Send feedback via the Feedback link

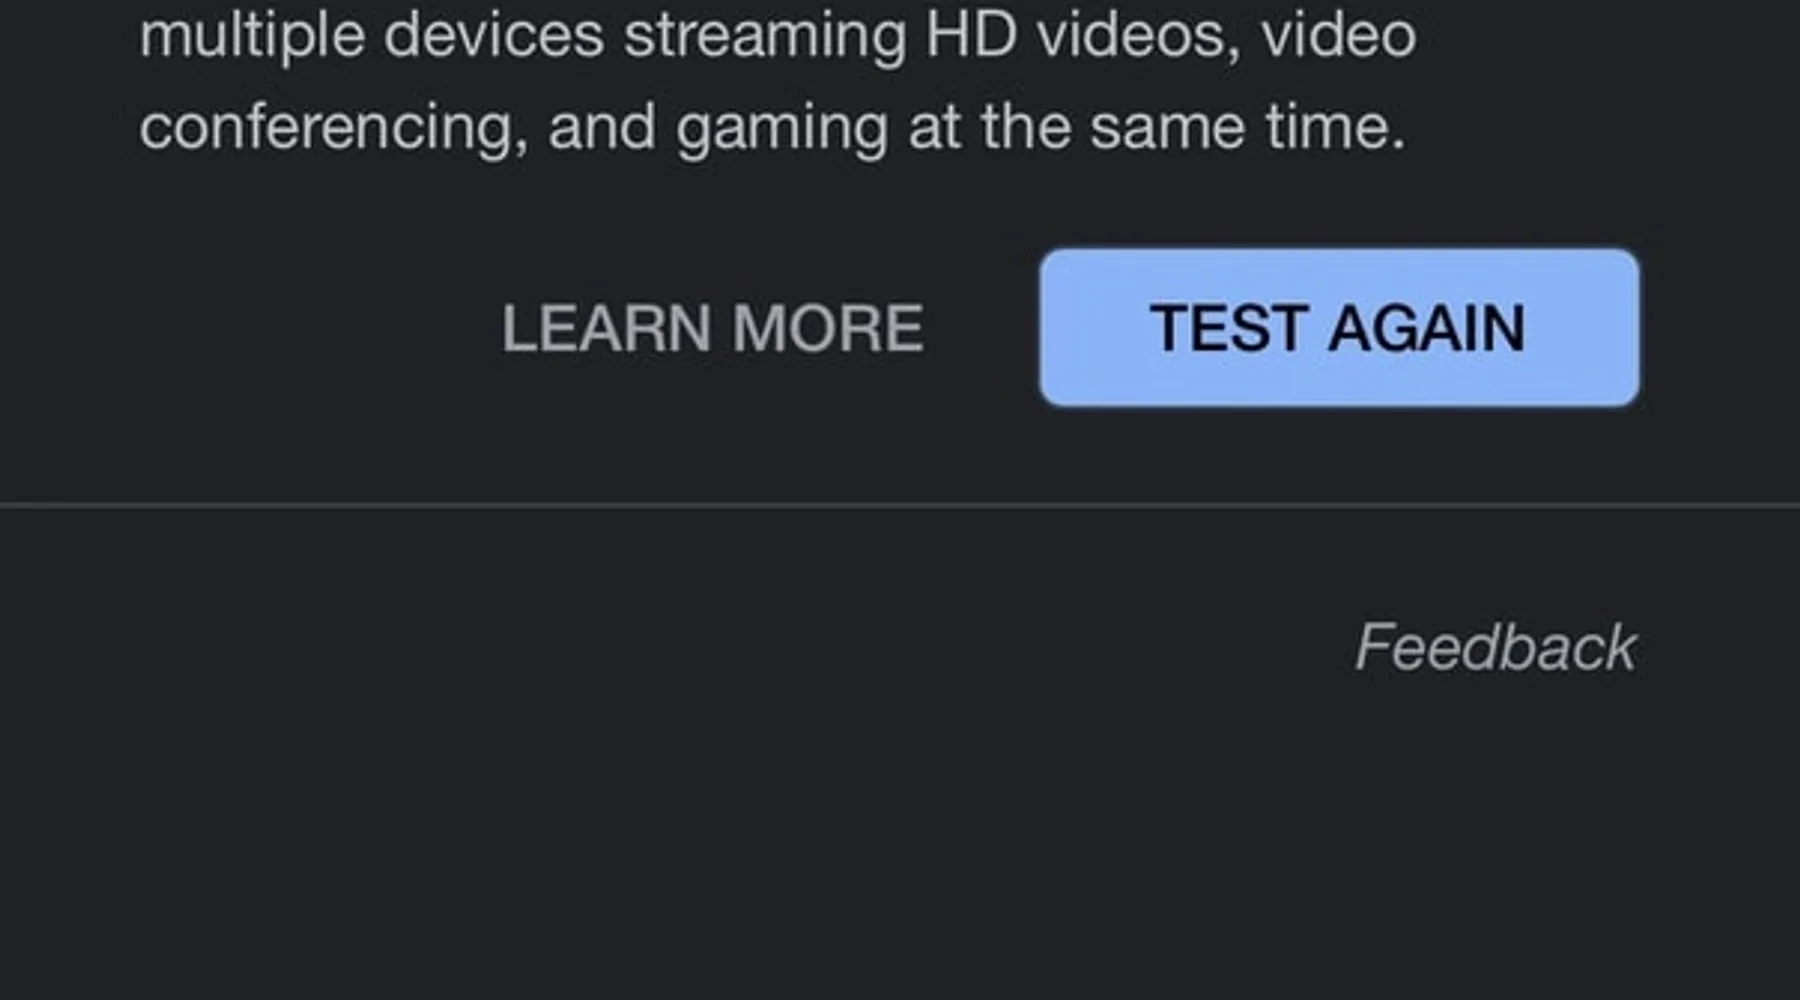1495,647
